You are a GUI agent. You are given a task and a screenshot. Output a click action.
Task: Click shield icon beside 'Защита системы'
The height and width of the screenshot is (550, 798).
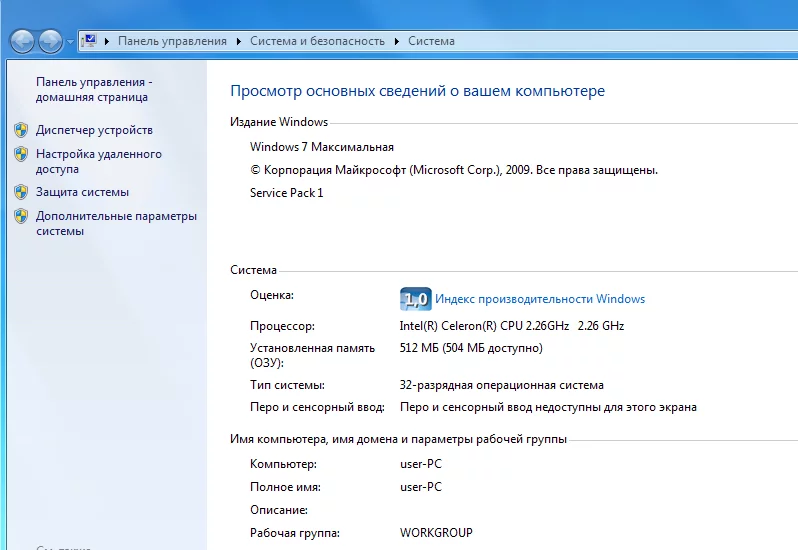pyautogui.click(x=21, y=192)
